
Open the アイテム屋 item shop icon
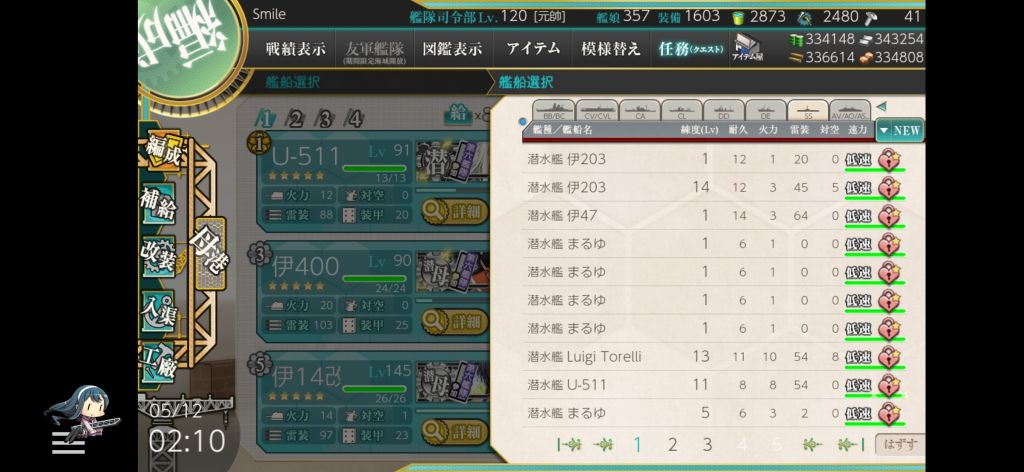coord(748,49)
